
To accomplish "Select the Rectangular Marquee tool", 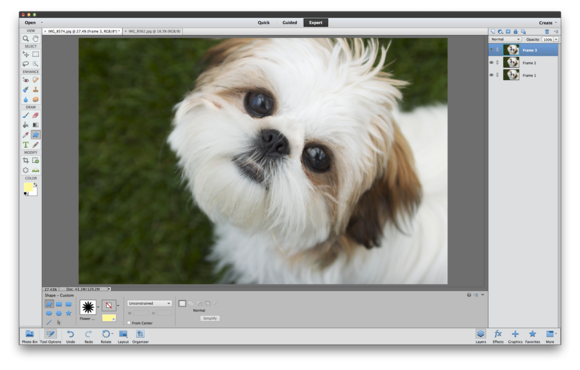I will tap(36, 54).
